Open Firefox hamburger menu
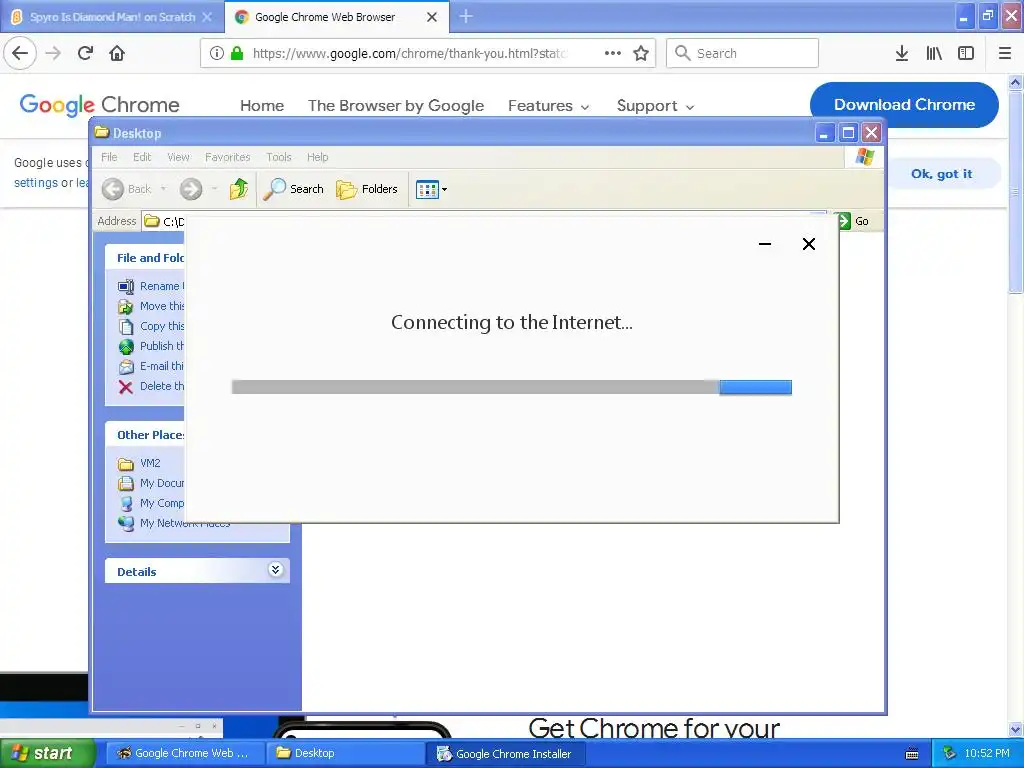1024x768 pixels. click(1005, 53)
